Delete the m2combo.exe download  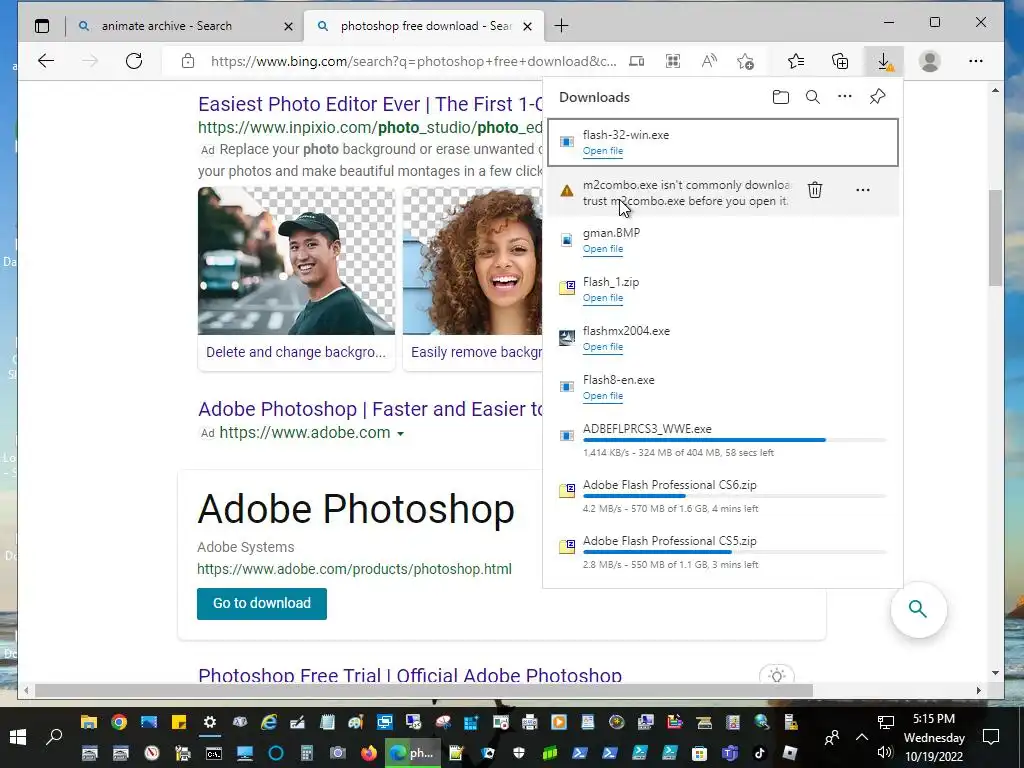[814, 190]
